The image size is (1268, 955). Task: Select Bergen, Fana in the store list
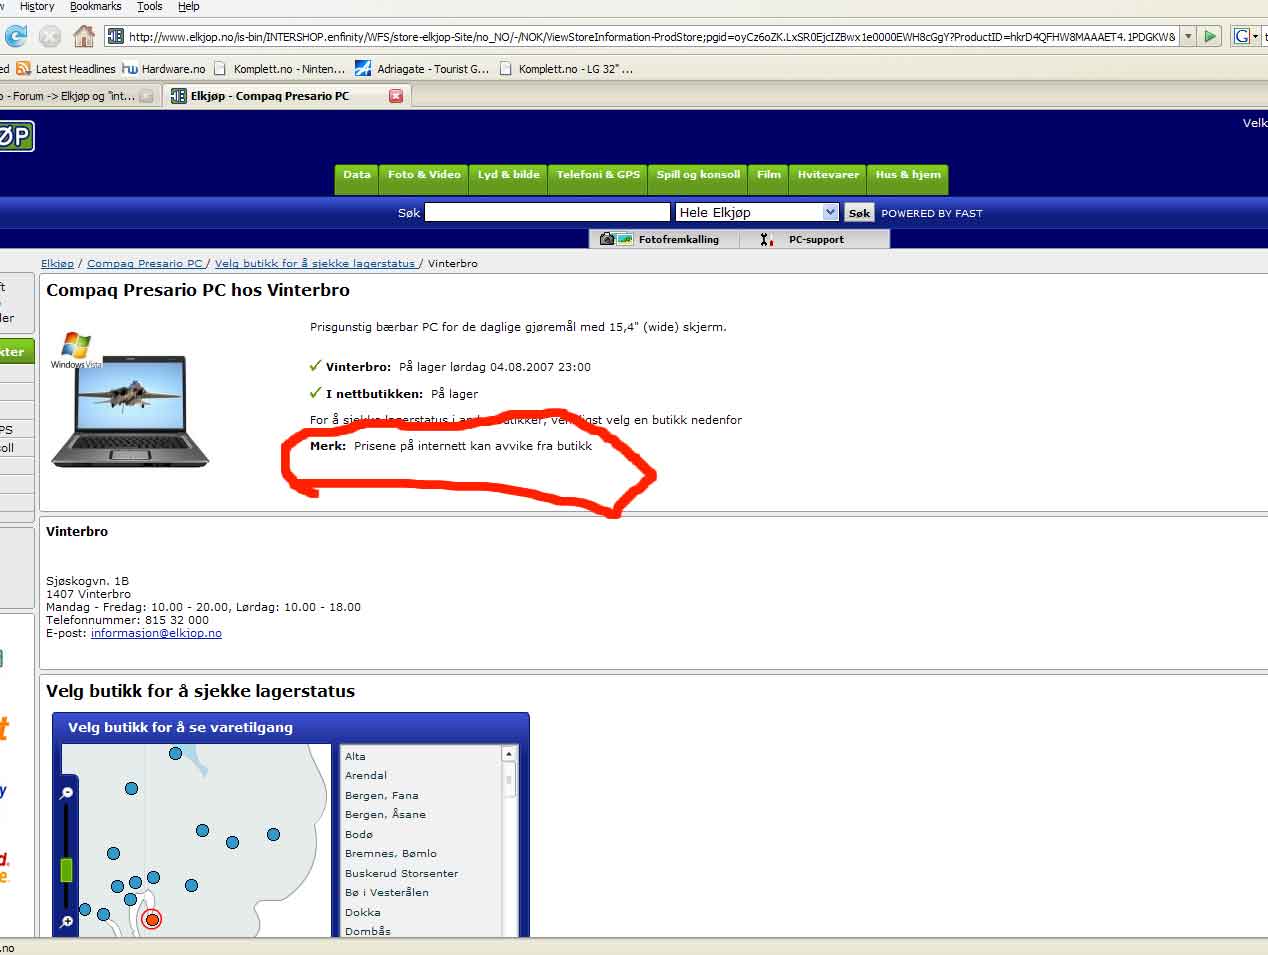(382, 795)
